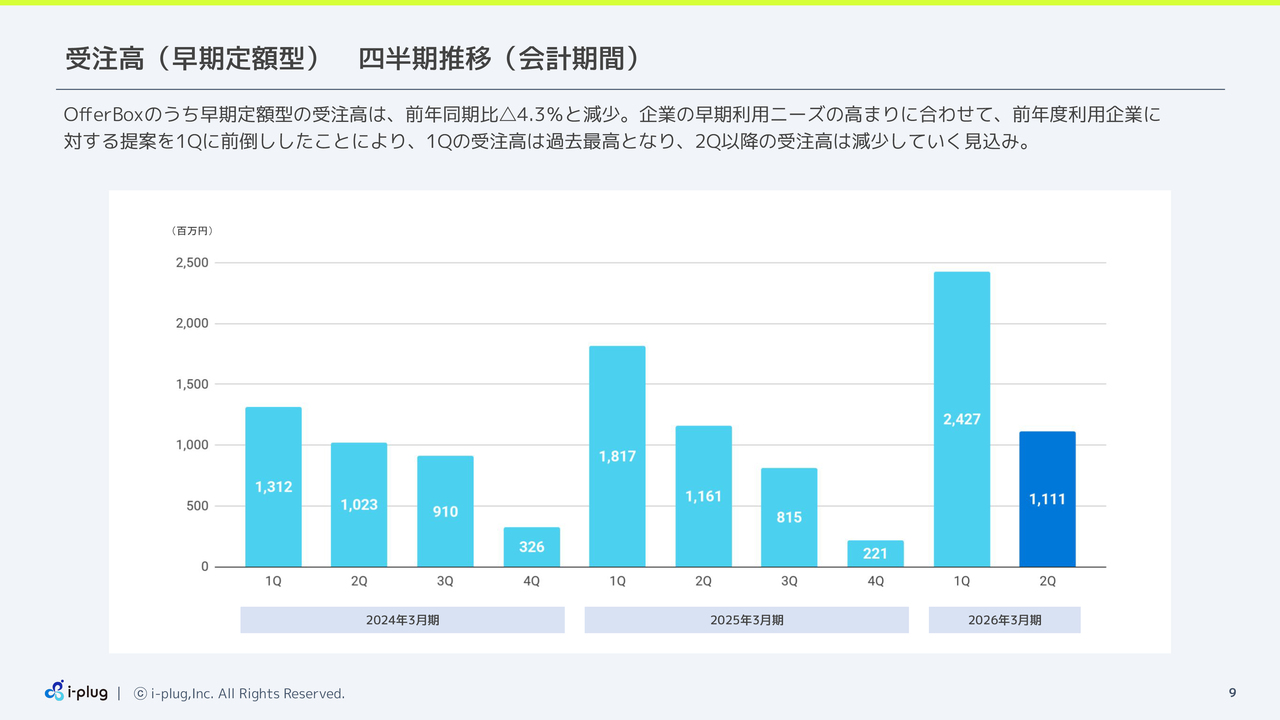Click the page number 9
Image resolution: width=1280 pixels, height=720 pixels.
[x=1232, y=693]
